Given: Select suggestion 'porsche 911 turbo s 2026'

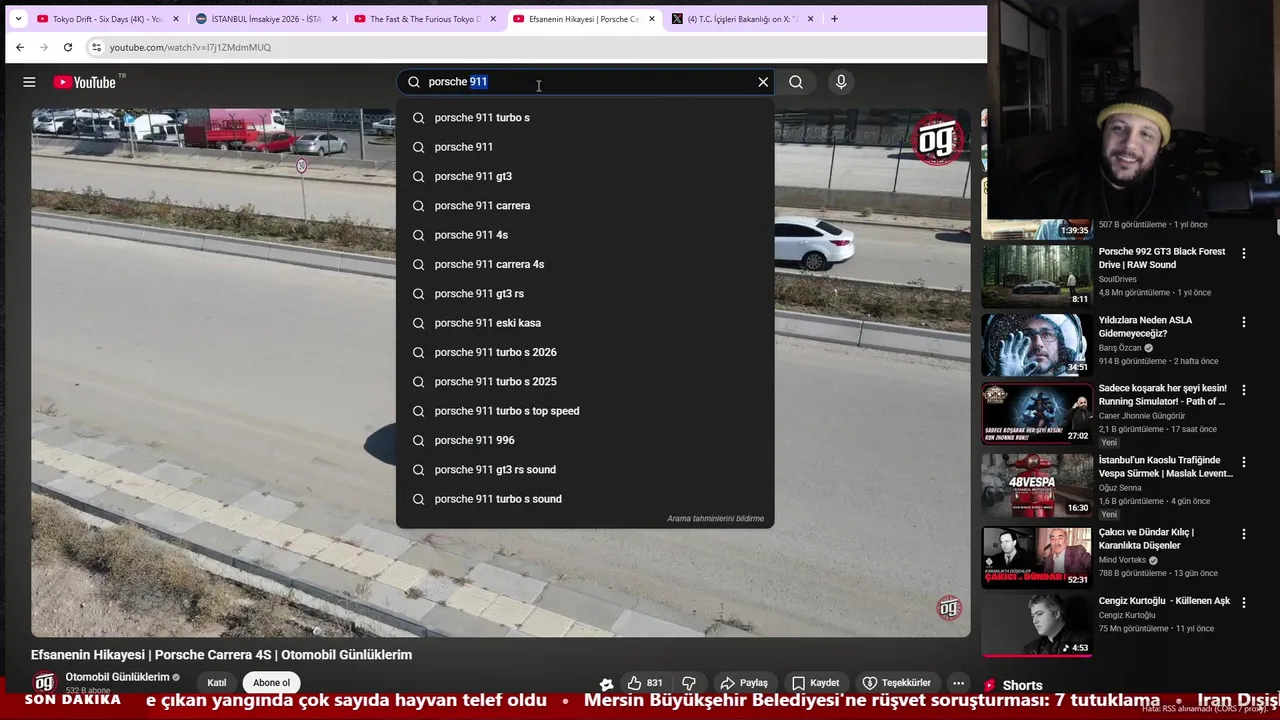Looking at the screenshot, I should pyautogui.click(x=585, y=352).
